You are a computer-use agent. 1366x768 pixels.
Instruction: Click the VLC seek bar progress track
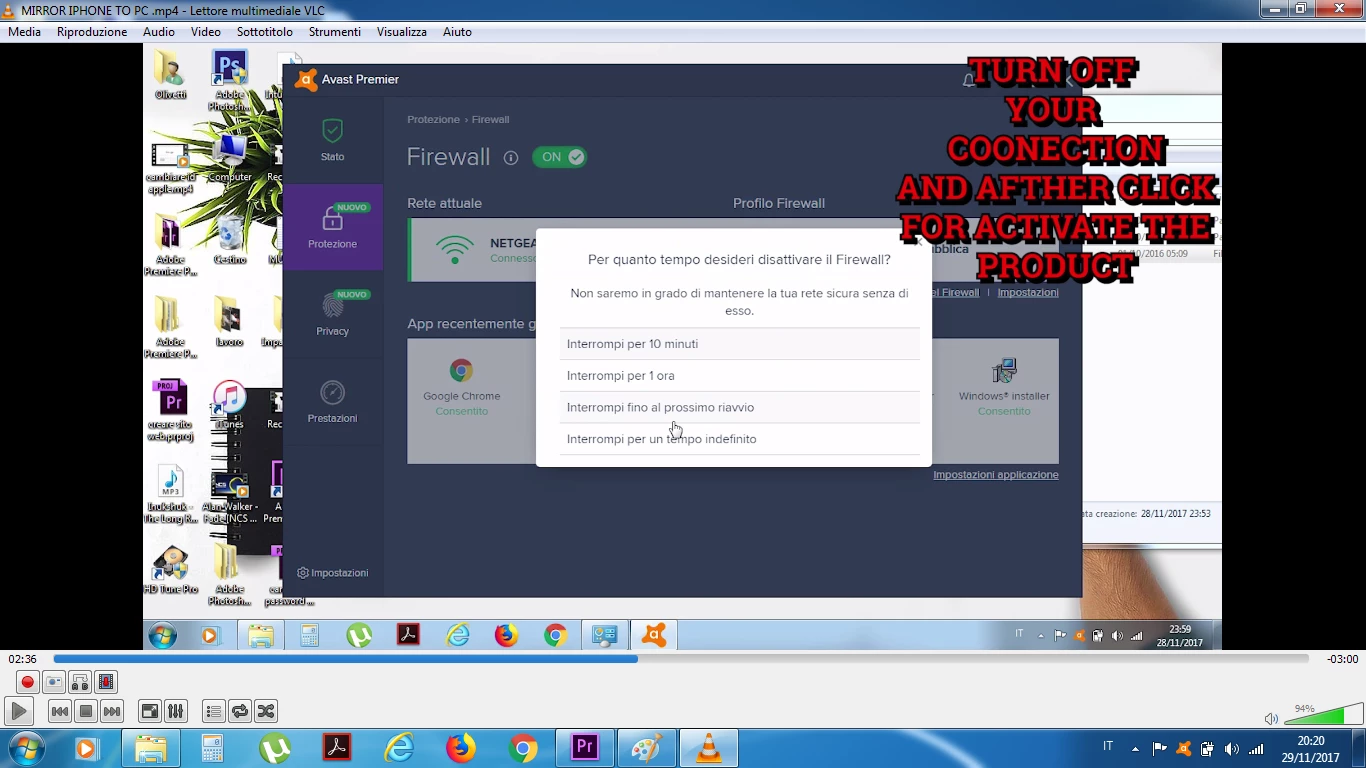(680, 659)
